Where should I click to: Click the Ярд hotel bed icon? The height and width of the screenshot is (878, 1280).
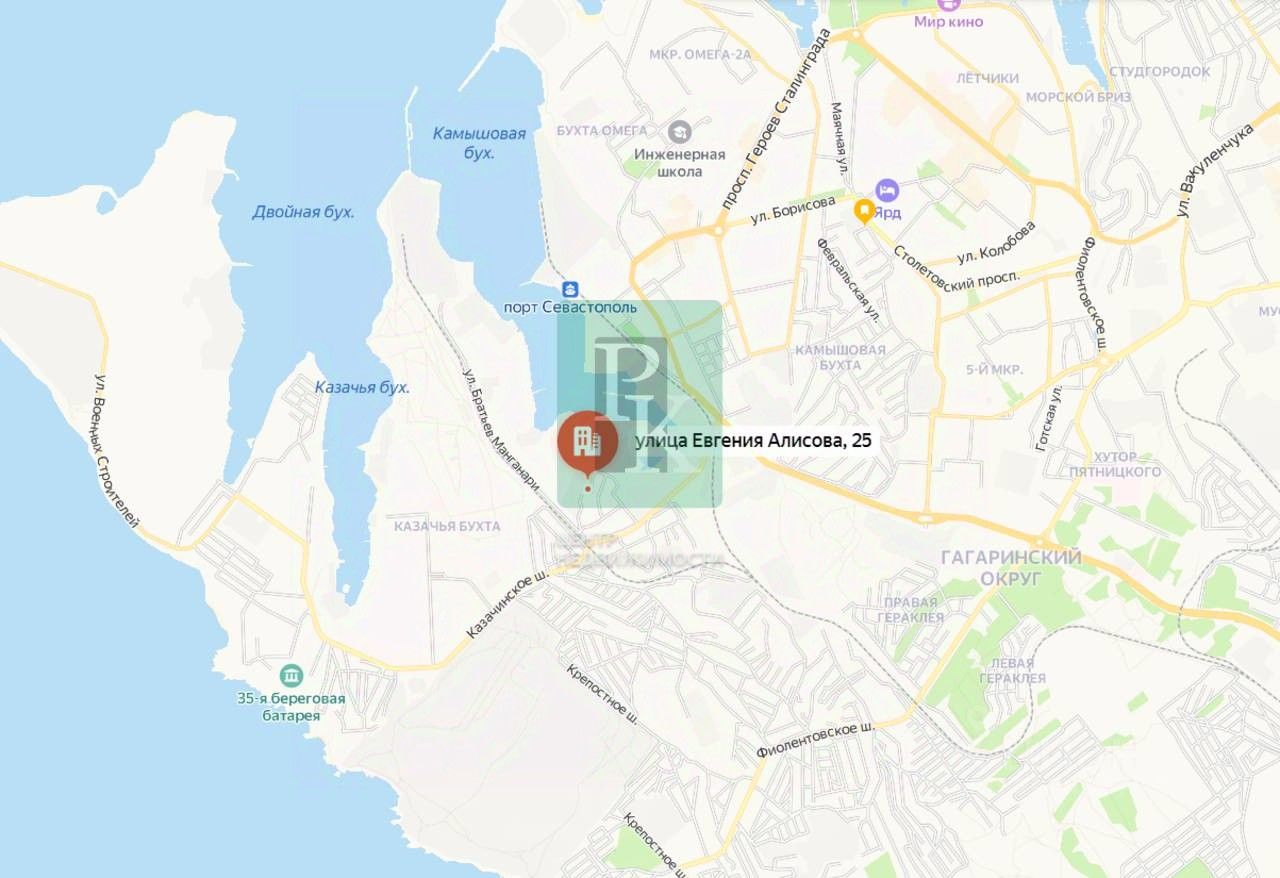point(886,189)
